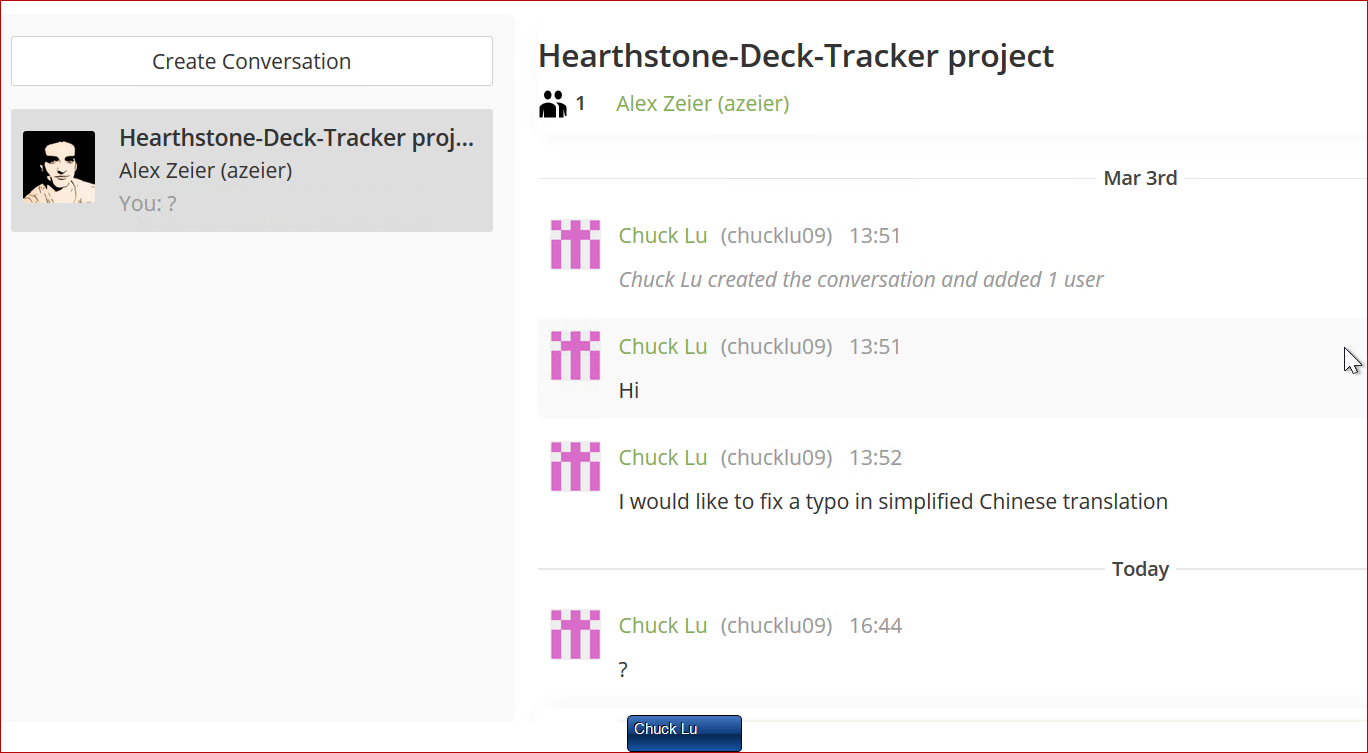Viewport: 1368px width, 753px height.
Task: Click the simplified Chinese translation message
Action: point(893,501)
